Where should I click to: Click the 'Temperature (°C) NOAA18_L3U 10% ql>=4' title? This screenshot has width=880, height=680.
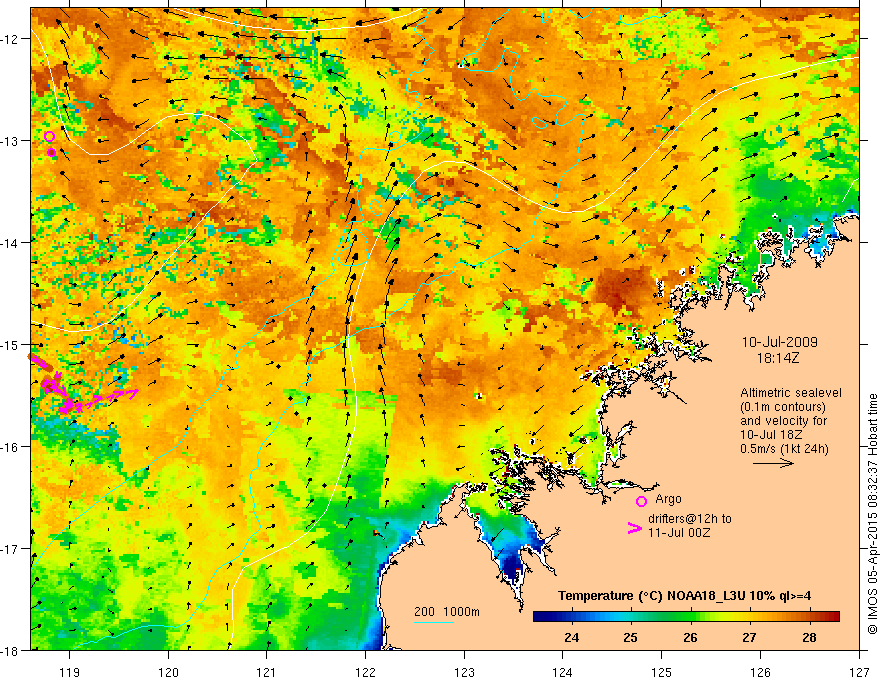684,596
